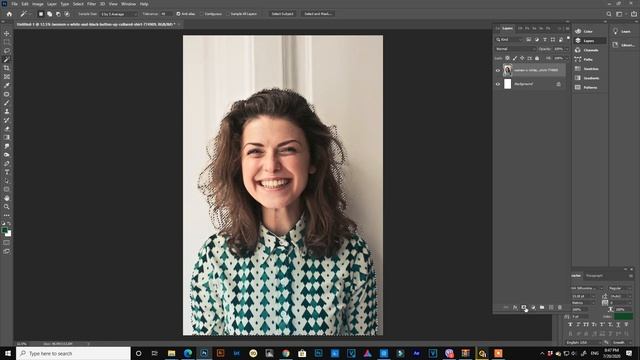Image resolution: width=640 pixels, height=360 pixels.
Task: Toggle layer filtering on/off switch
Action: 568,38
